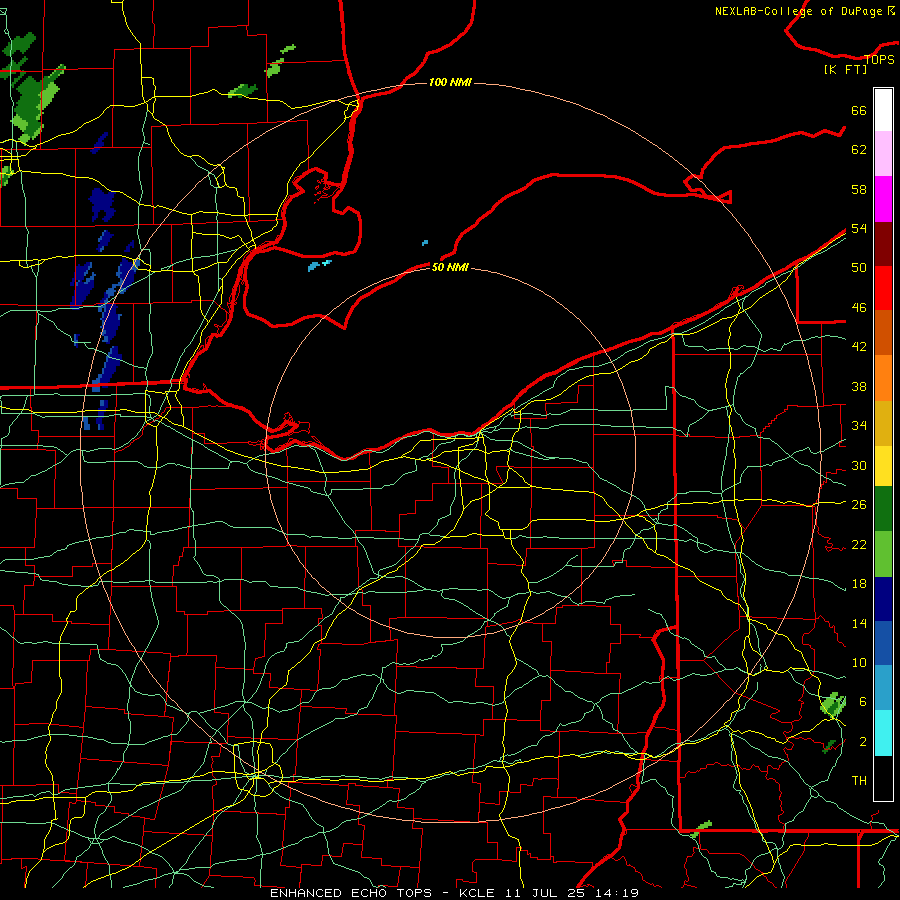This screenshot has height=900, width=900.
Task: Click the '11 JUL 25' date text
Action: [x=547, y=893]
